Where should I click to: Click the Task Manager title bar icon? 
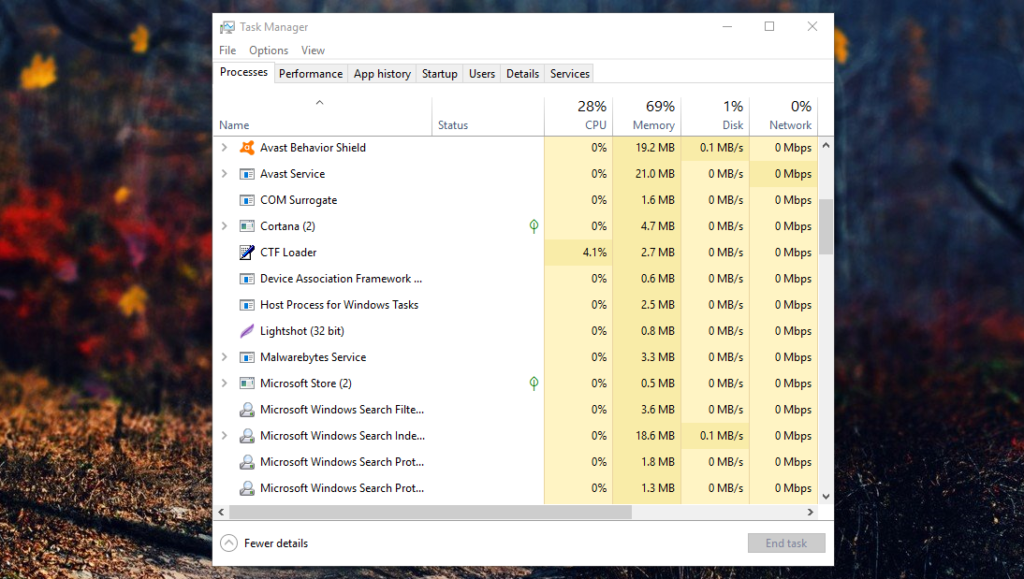227,27
